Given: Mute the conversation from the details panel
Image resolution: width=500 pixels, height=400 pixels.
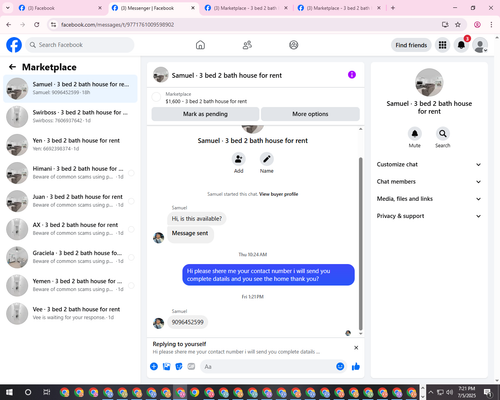Looking at the screenshot, I should point(415,134).
